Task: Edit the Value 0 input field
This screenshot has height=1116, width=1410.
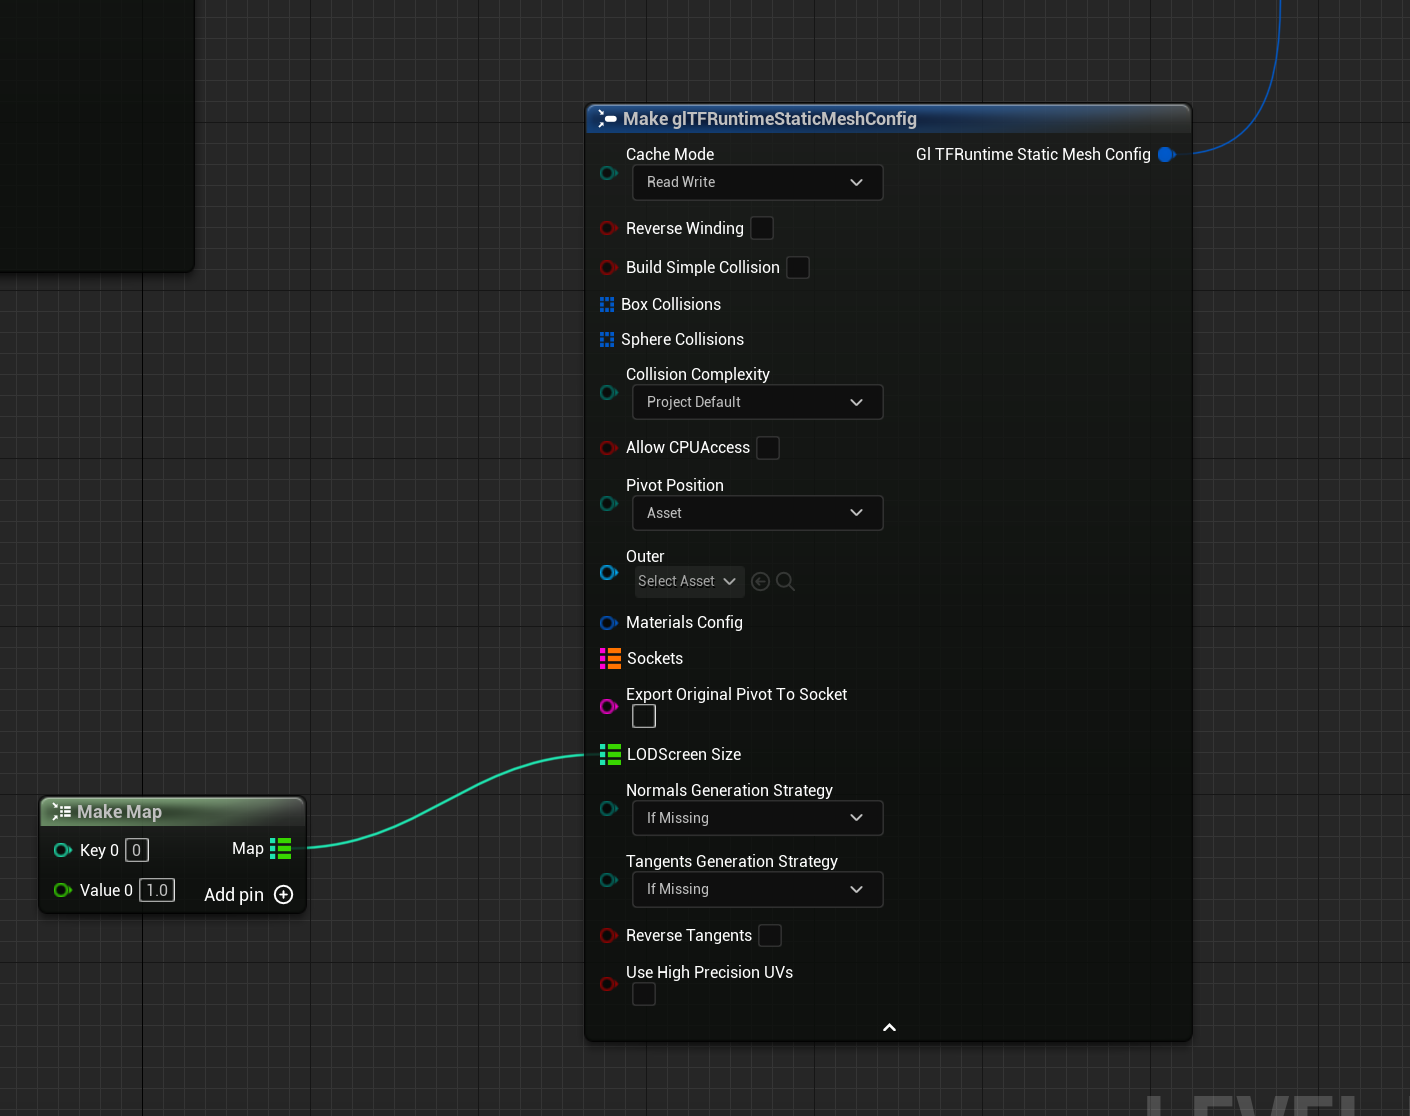Action: tap(156, 889)
